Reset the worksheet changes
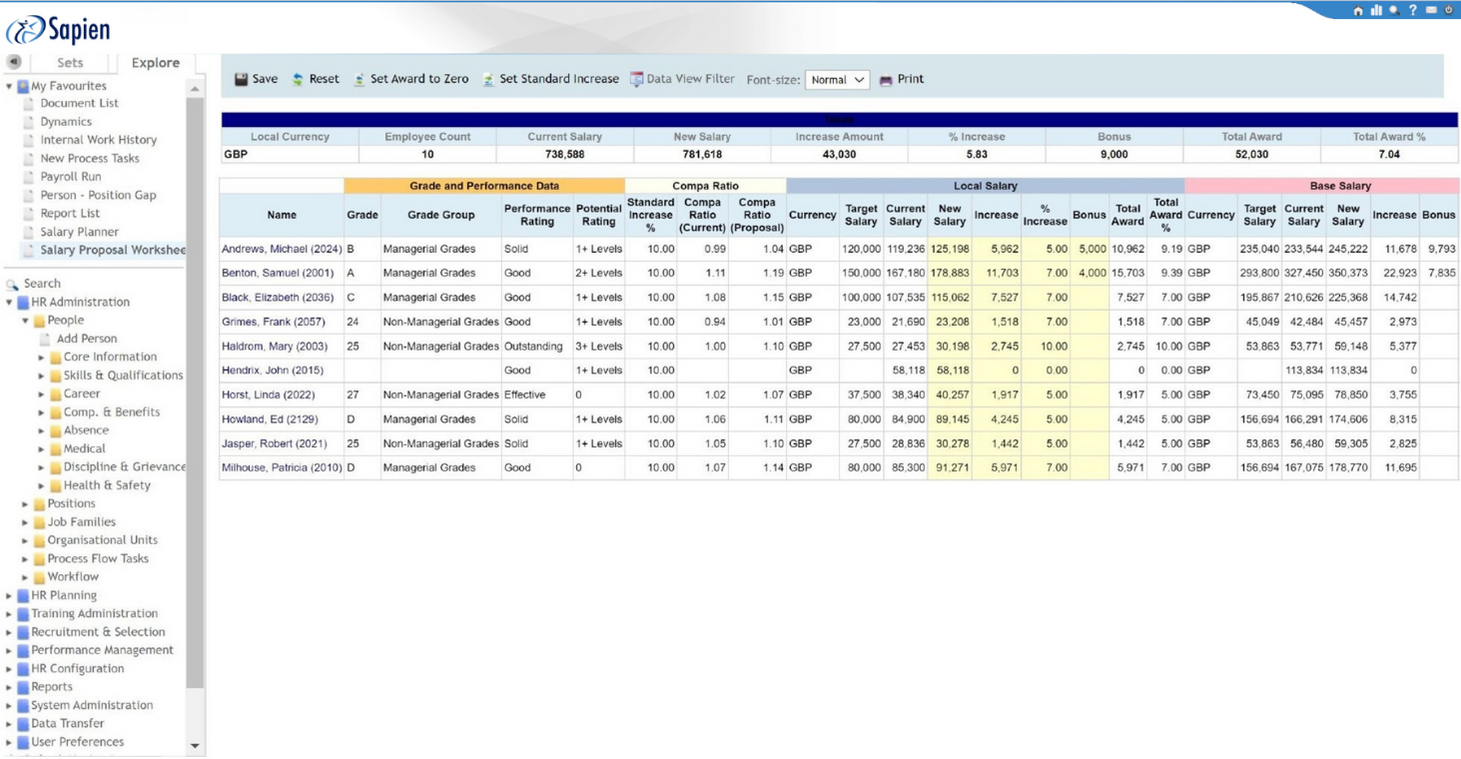1461x759 pixels. pyautogui.click(x=315, y=80)
